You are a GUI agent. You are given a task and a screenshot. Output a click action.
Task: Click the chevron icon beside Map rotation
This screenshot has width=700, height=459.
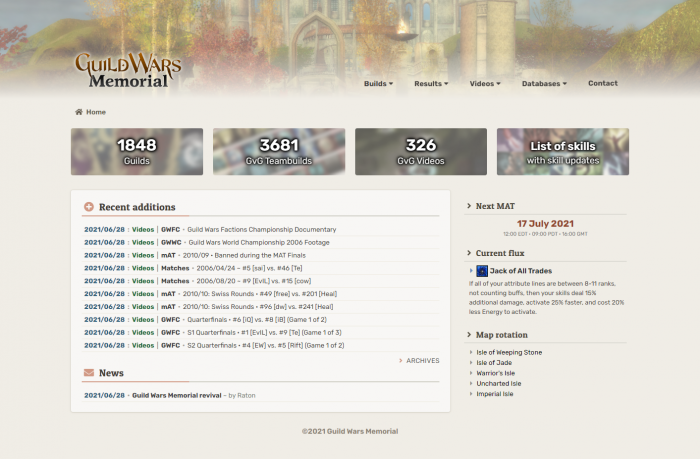pos(468,335)
